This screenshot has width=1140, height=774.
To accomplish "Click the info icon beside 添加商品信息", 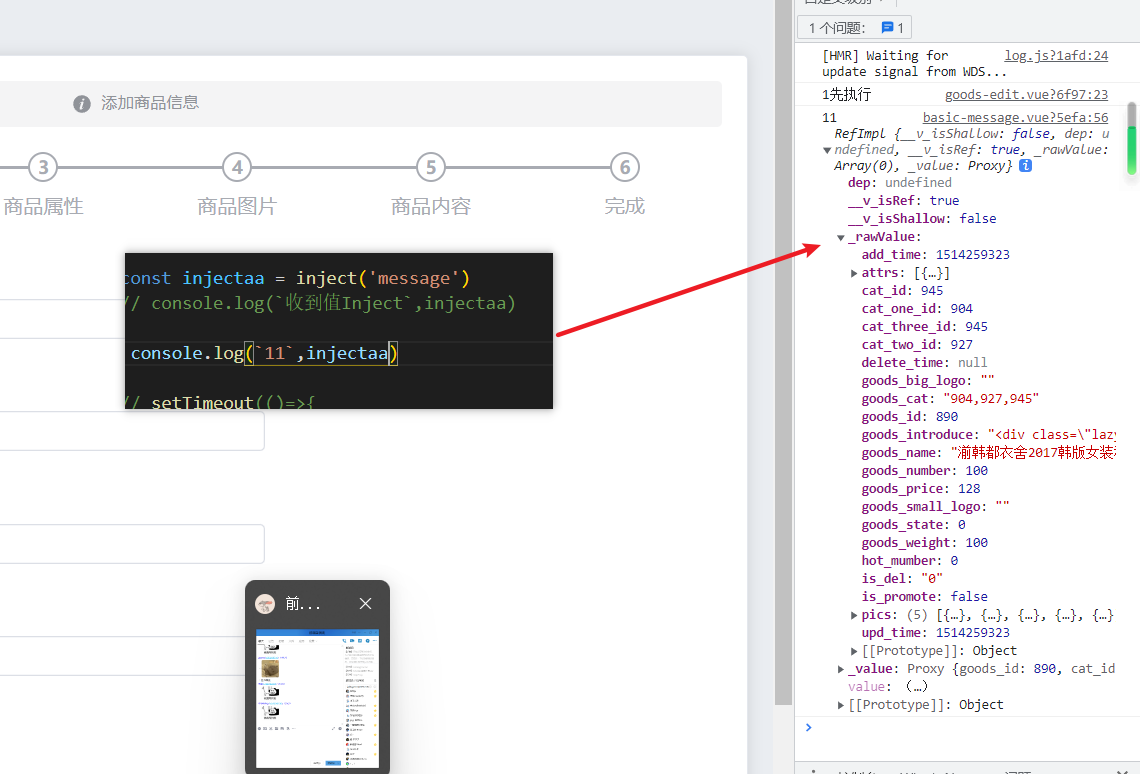I will click(82, 104).
